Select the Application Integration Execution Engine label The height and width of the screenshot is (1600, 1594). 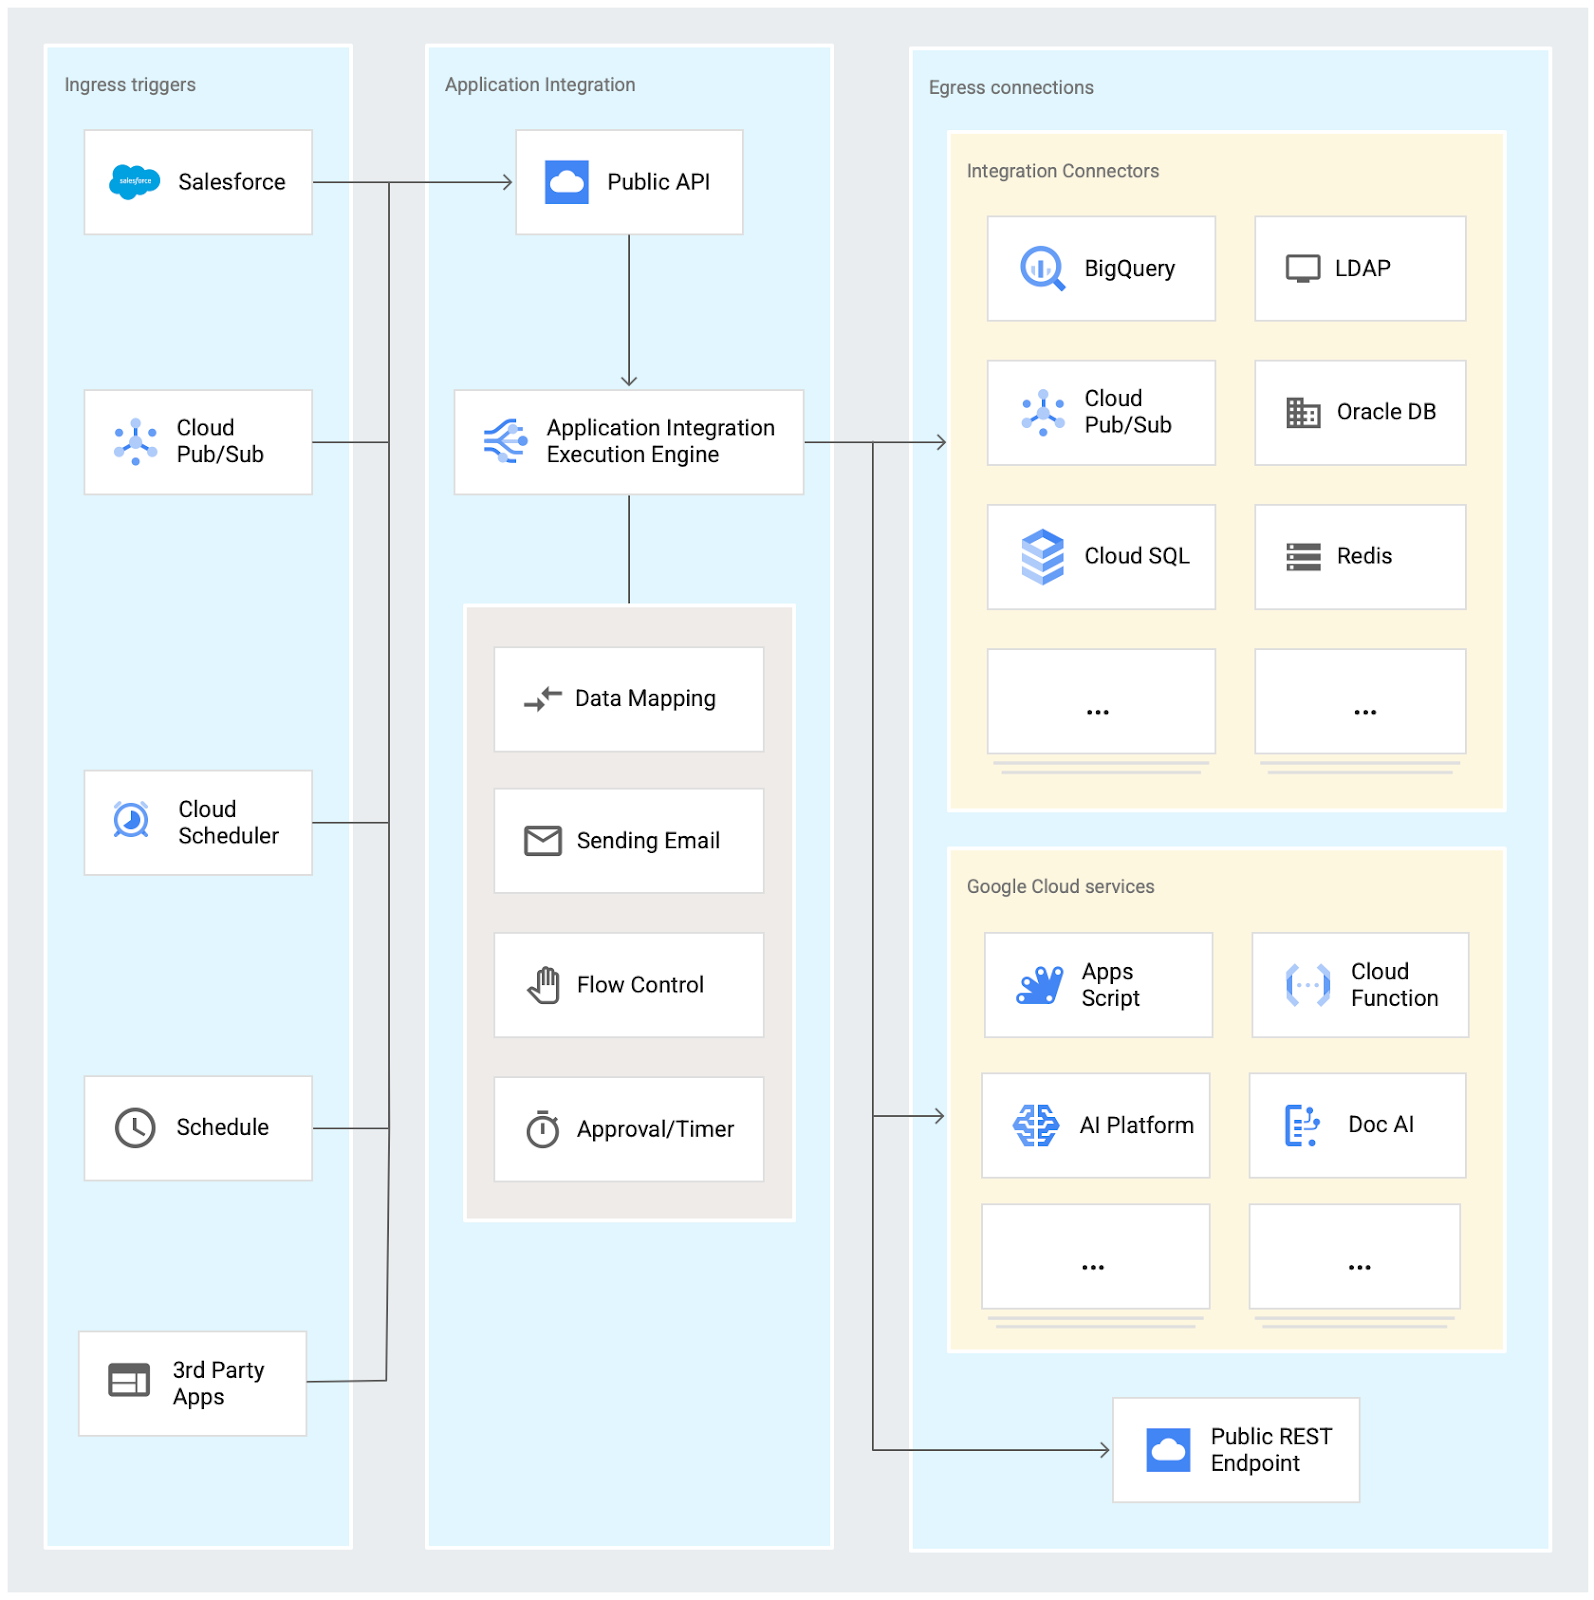click(661, 441)
